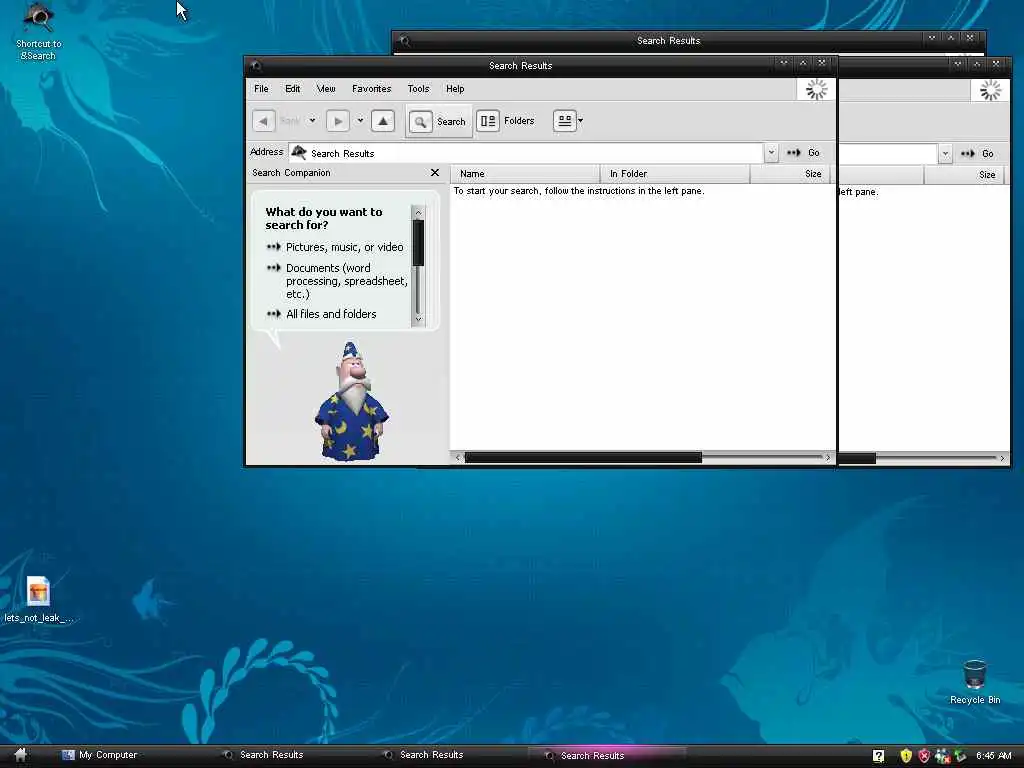The width and height of the screenshot is (1024, 768).
Task: Click scroll right arrow in right-hand rear window
Action: tap(1002, 458)
